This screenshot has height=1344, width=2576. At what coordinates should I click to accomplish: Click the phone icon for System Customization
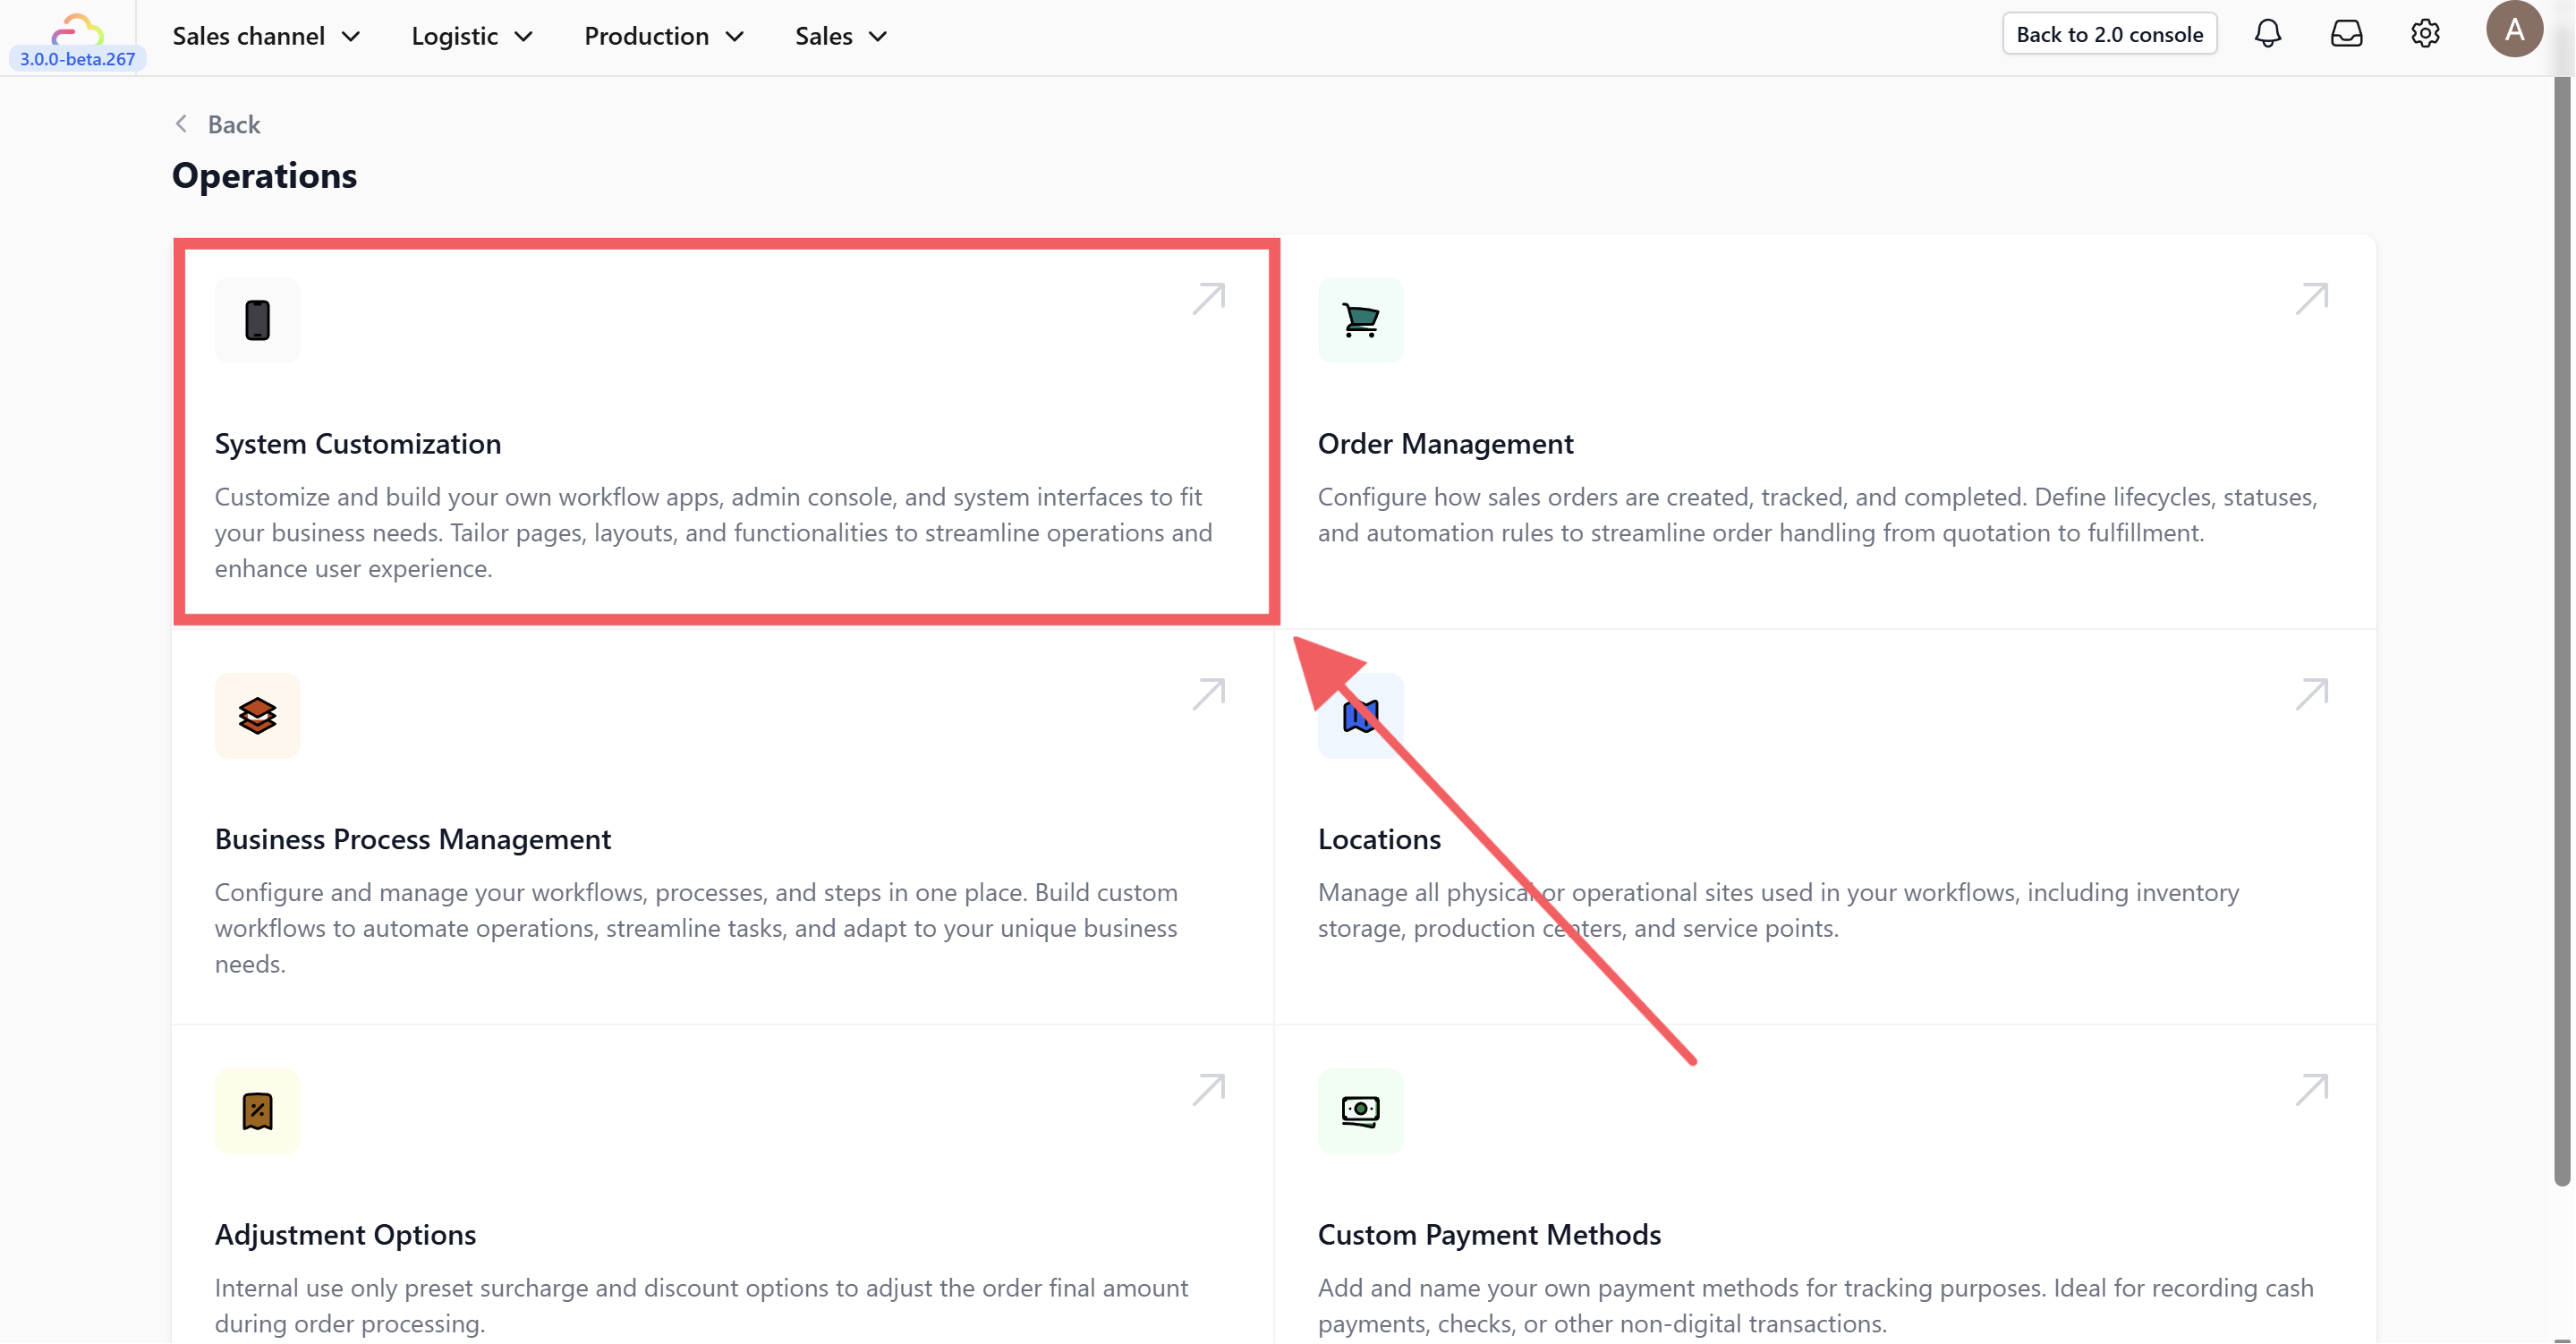click(257, 320)
